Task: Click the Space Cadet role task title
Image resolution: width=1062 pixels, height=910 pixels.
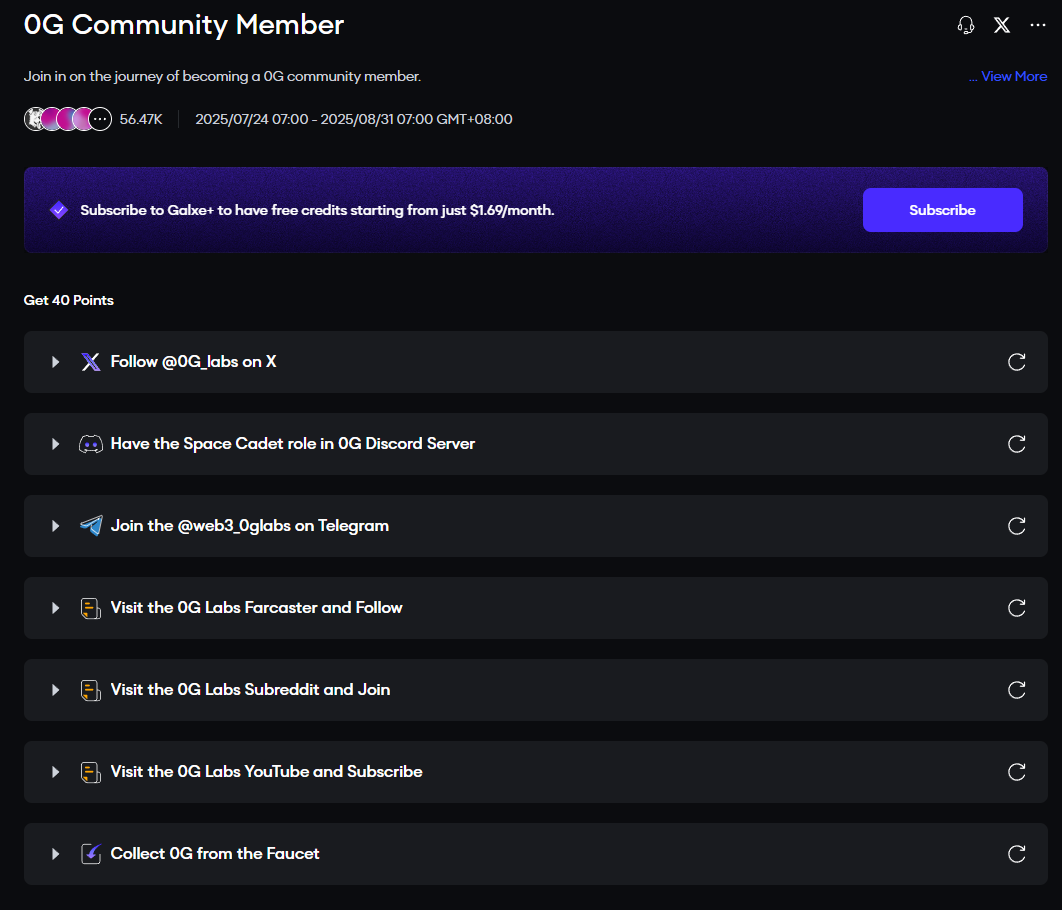Action: [x=293, y=443]
